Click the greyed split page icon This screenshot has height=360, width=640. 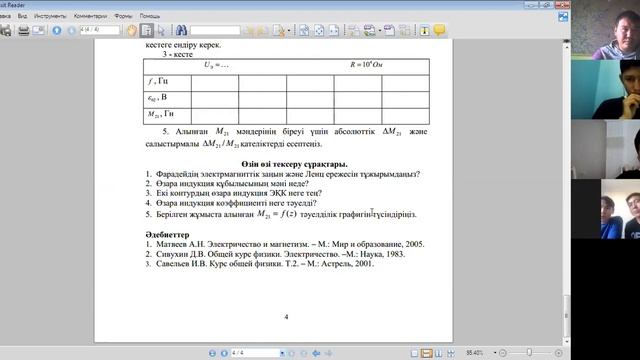pos(404,31)
